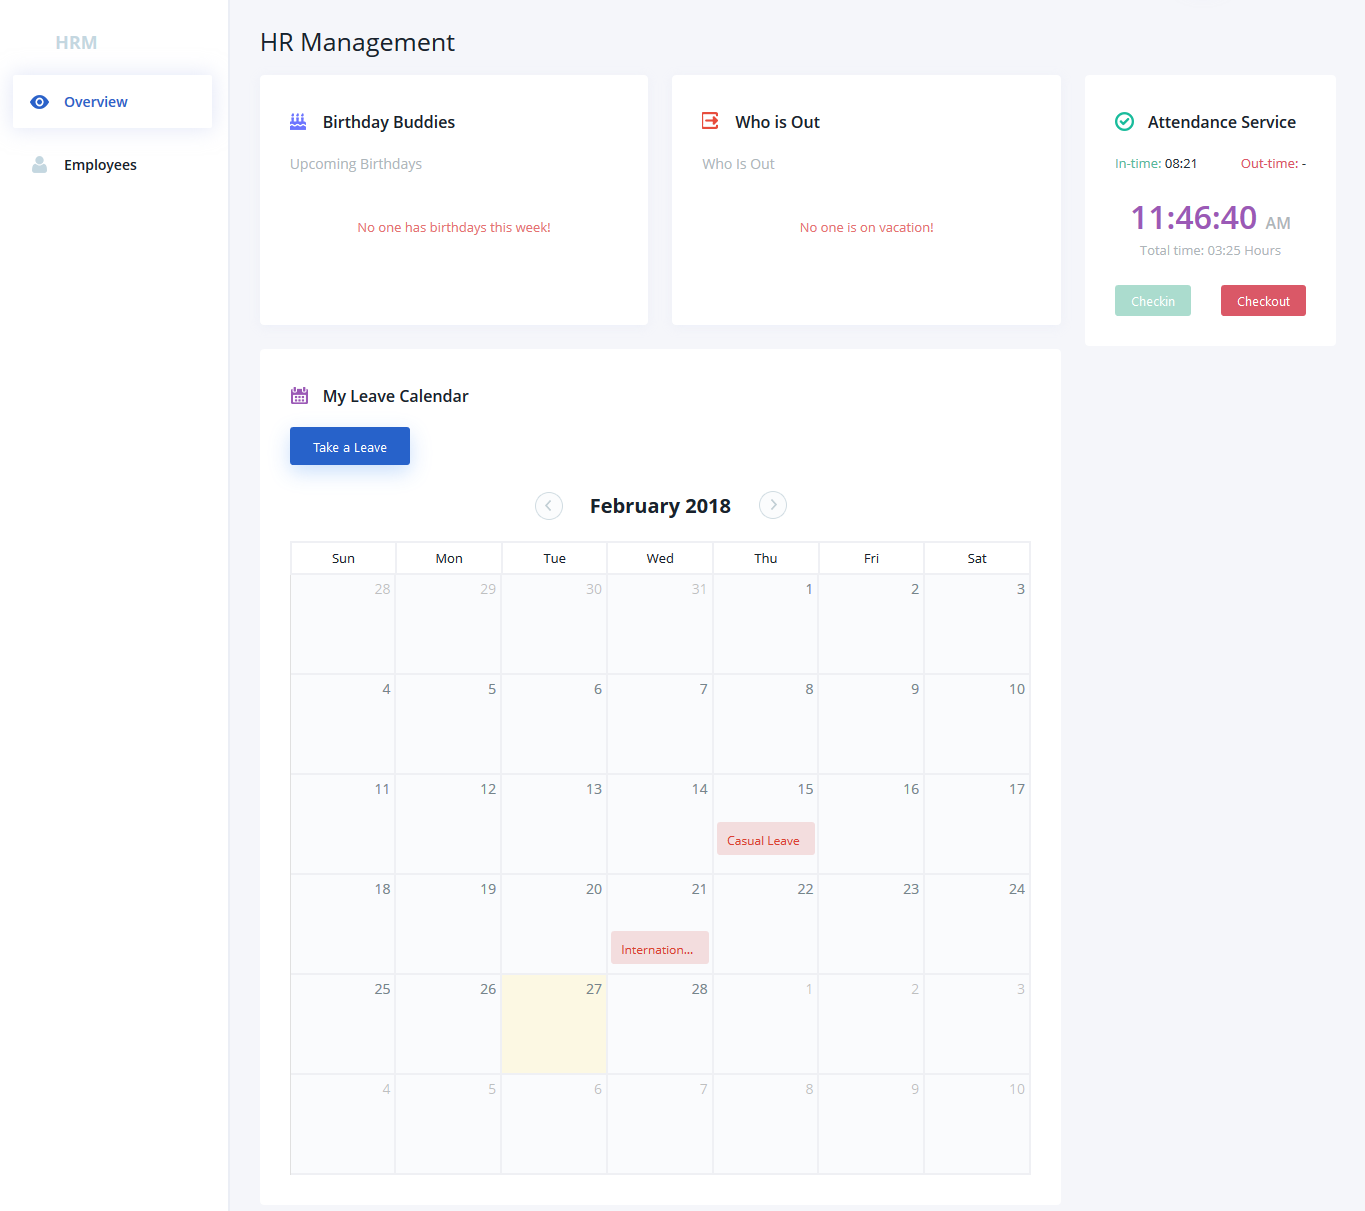Select February 22 in calendar
1365x1211 pixels.
point(766,924)
